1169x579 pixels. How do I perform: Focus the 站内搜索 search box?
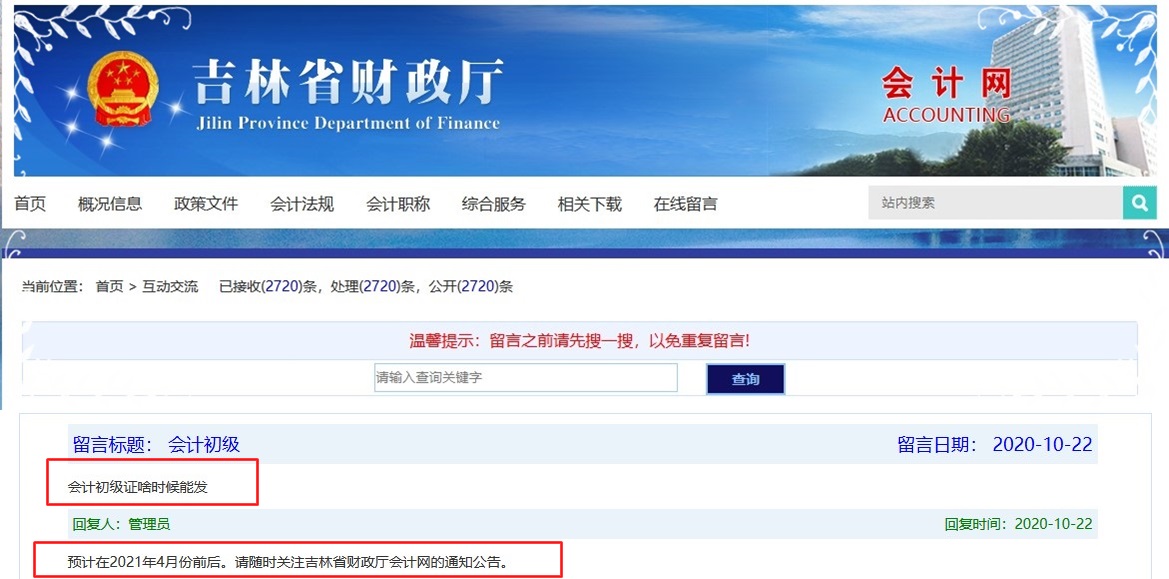[x=994, y=203]
